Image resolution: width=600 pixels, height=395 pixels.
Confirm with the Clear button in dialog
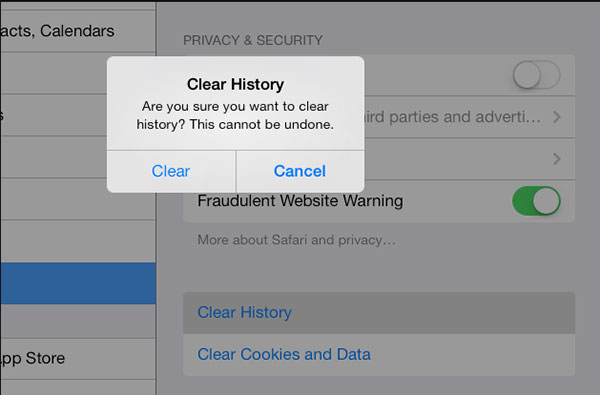click(x=171, y=171)
